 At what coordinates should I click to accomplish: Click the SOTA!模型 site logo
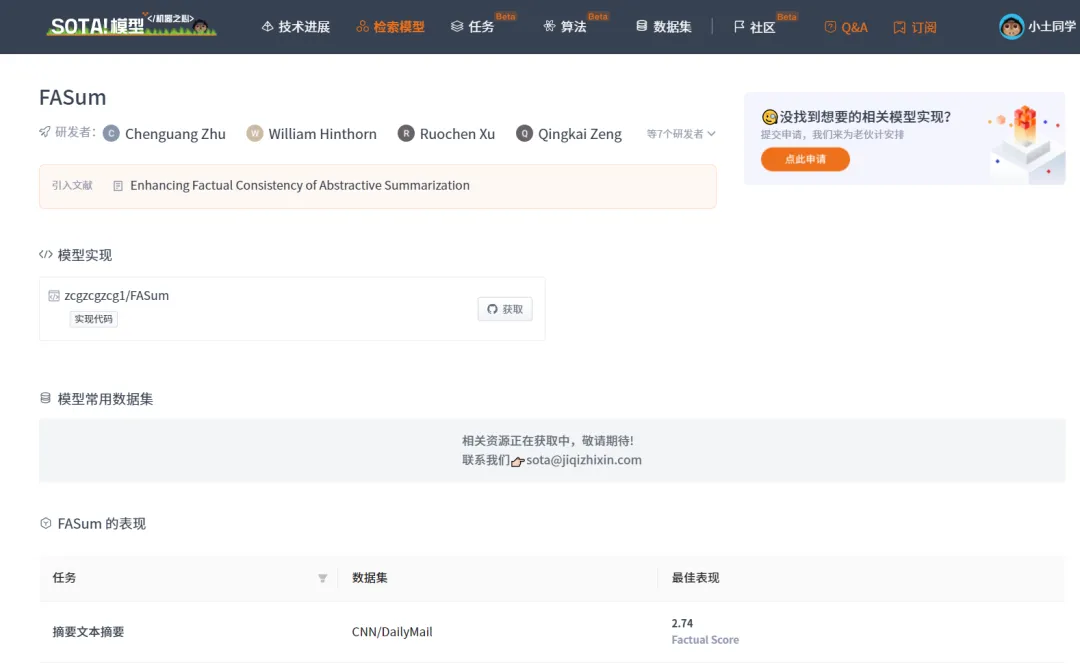[x=131, y=25]
